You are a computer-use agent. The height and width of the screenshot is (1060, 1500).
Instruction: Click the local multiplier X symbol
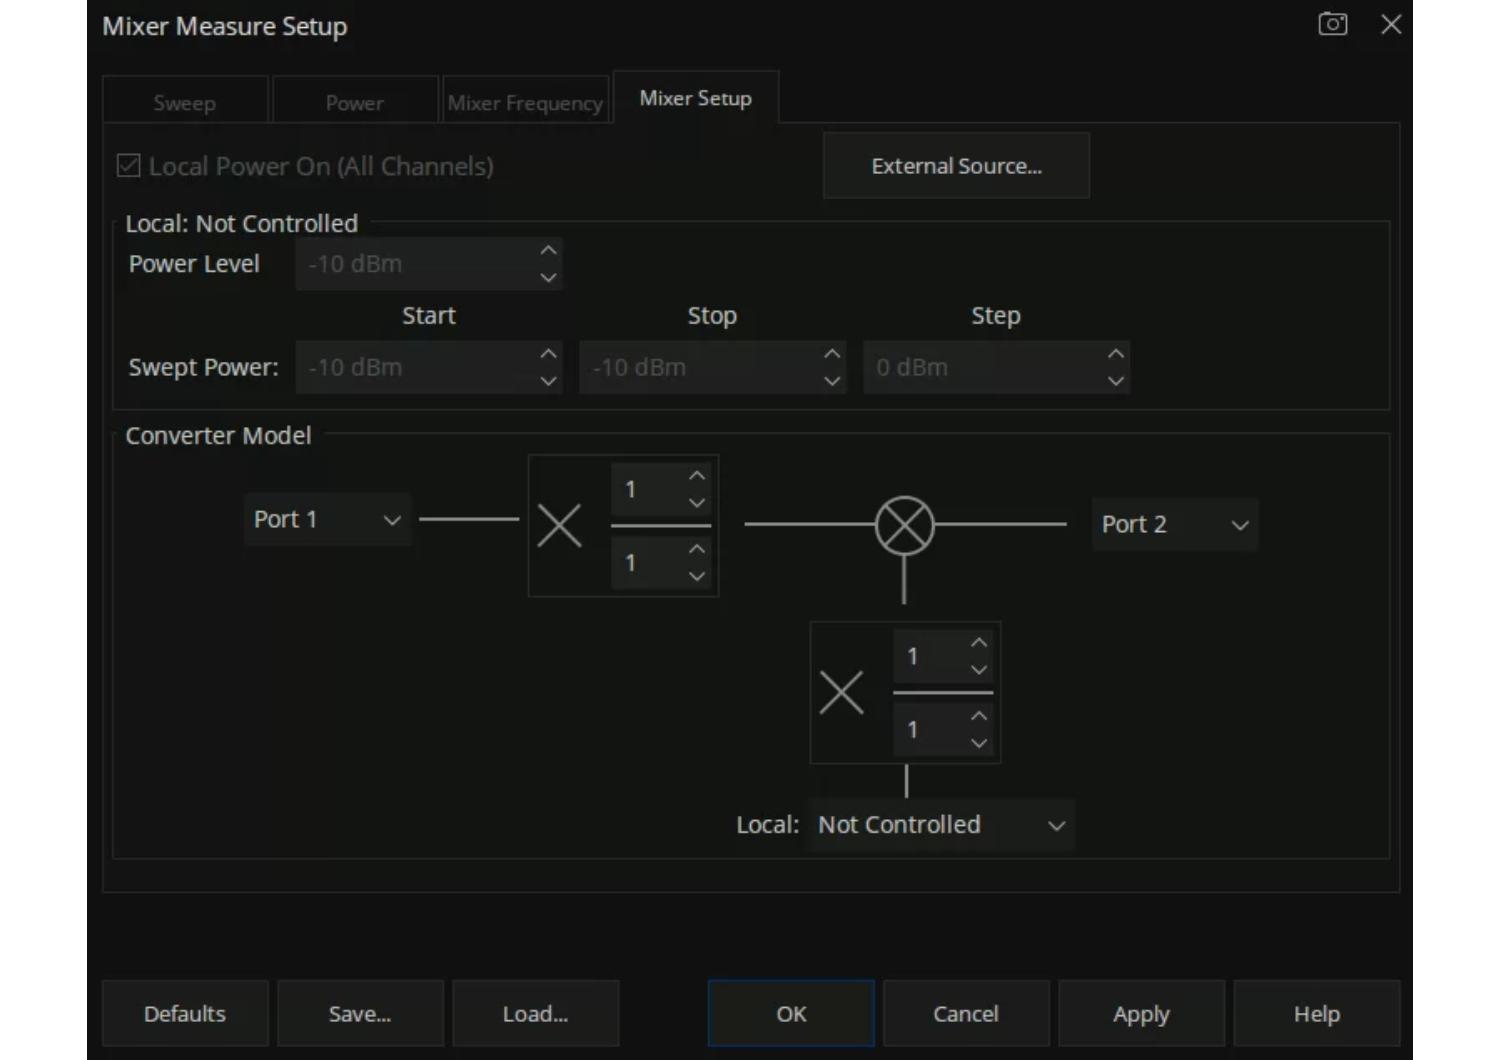pyautogui.click(x=841, y=692)
